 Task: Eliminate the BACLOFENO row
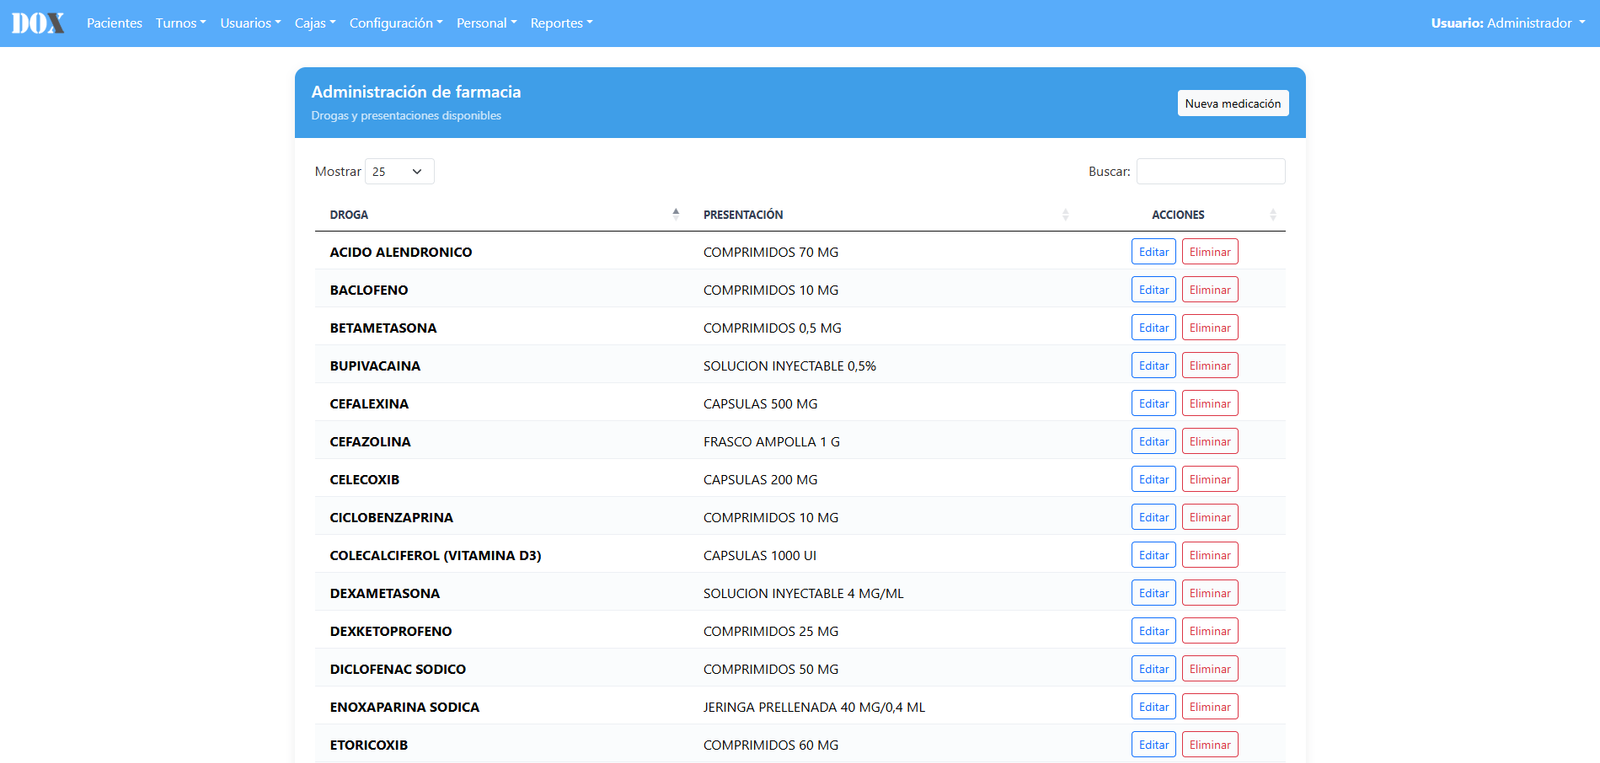click(1210, 290)
